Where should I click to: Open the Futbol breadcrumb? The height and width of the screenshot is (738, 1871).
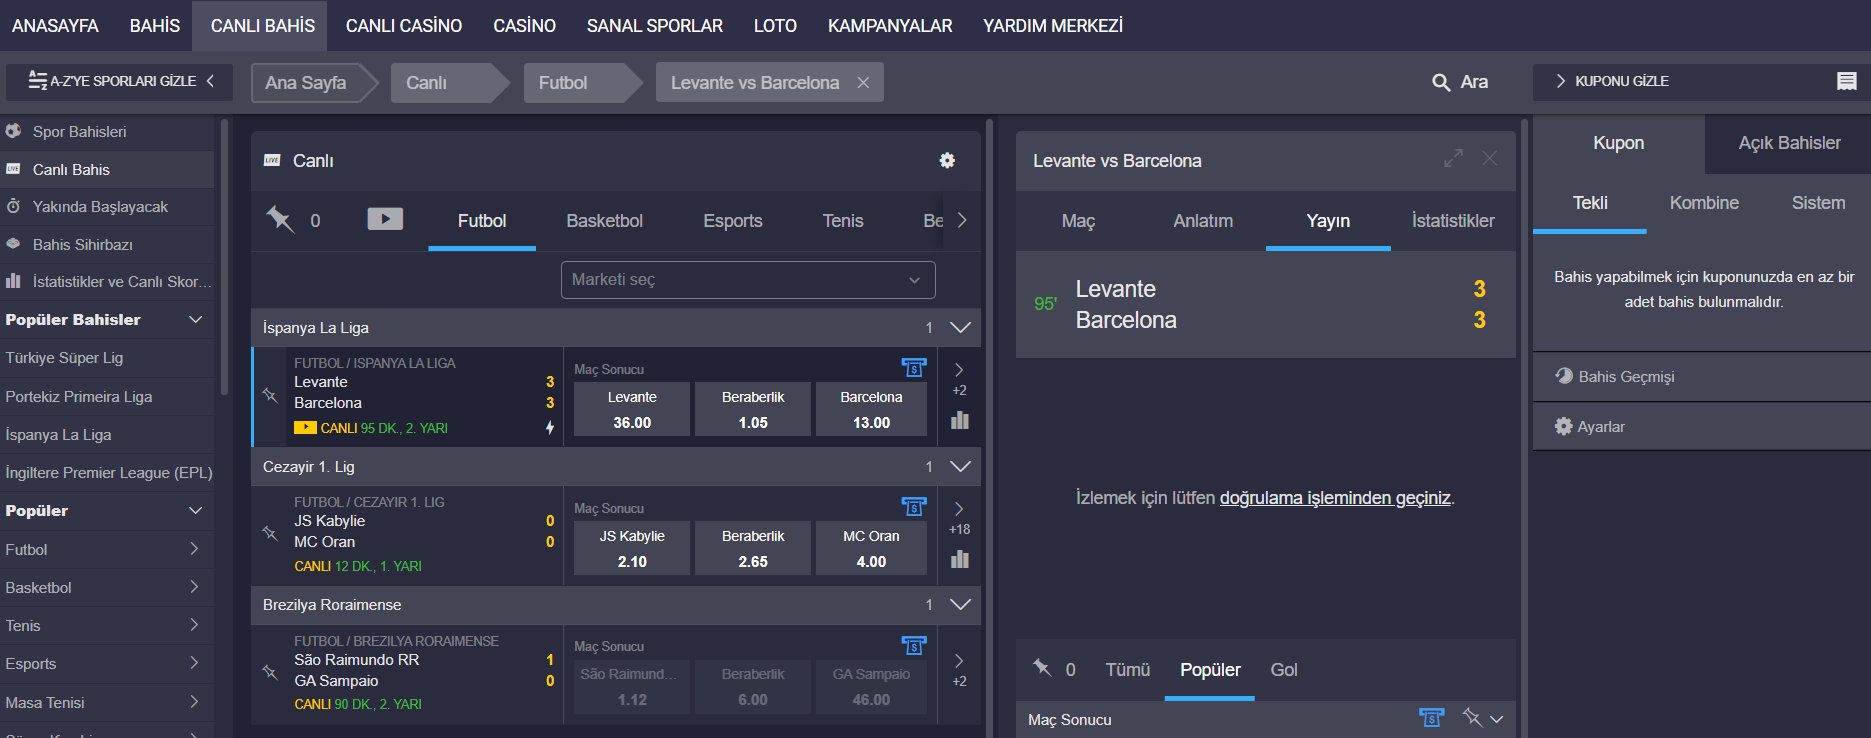(x=563, y=83)
